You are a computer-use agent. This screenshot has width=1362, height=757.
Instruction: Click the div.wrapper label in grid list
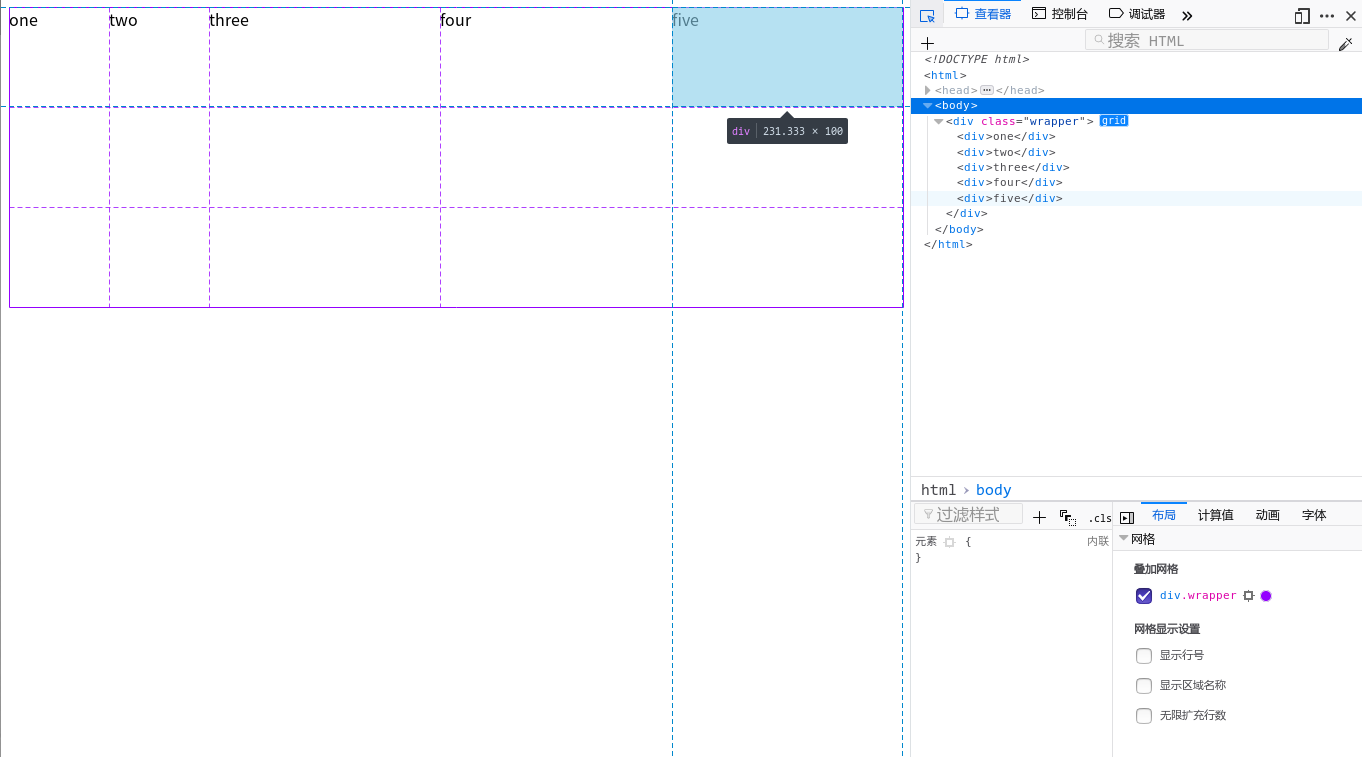(x=1198, y=596)
